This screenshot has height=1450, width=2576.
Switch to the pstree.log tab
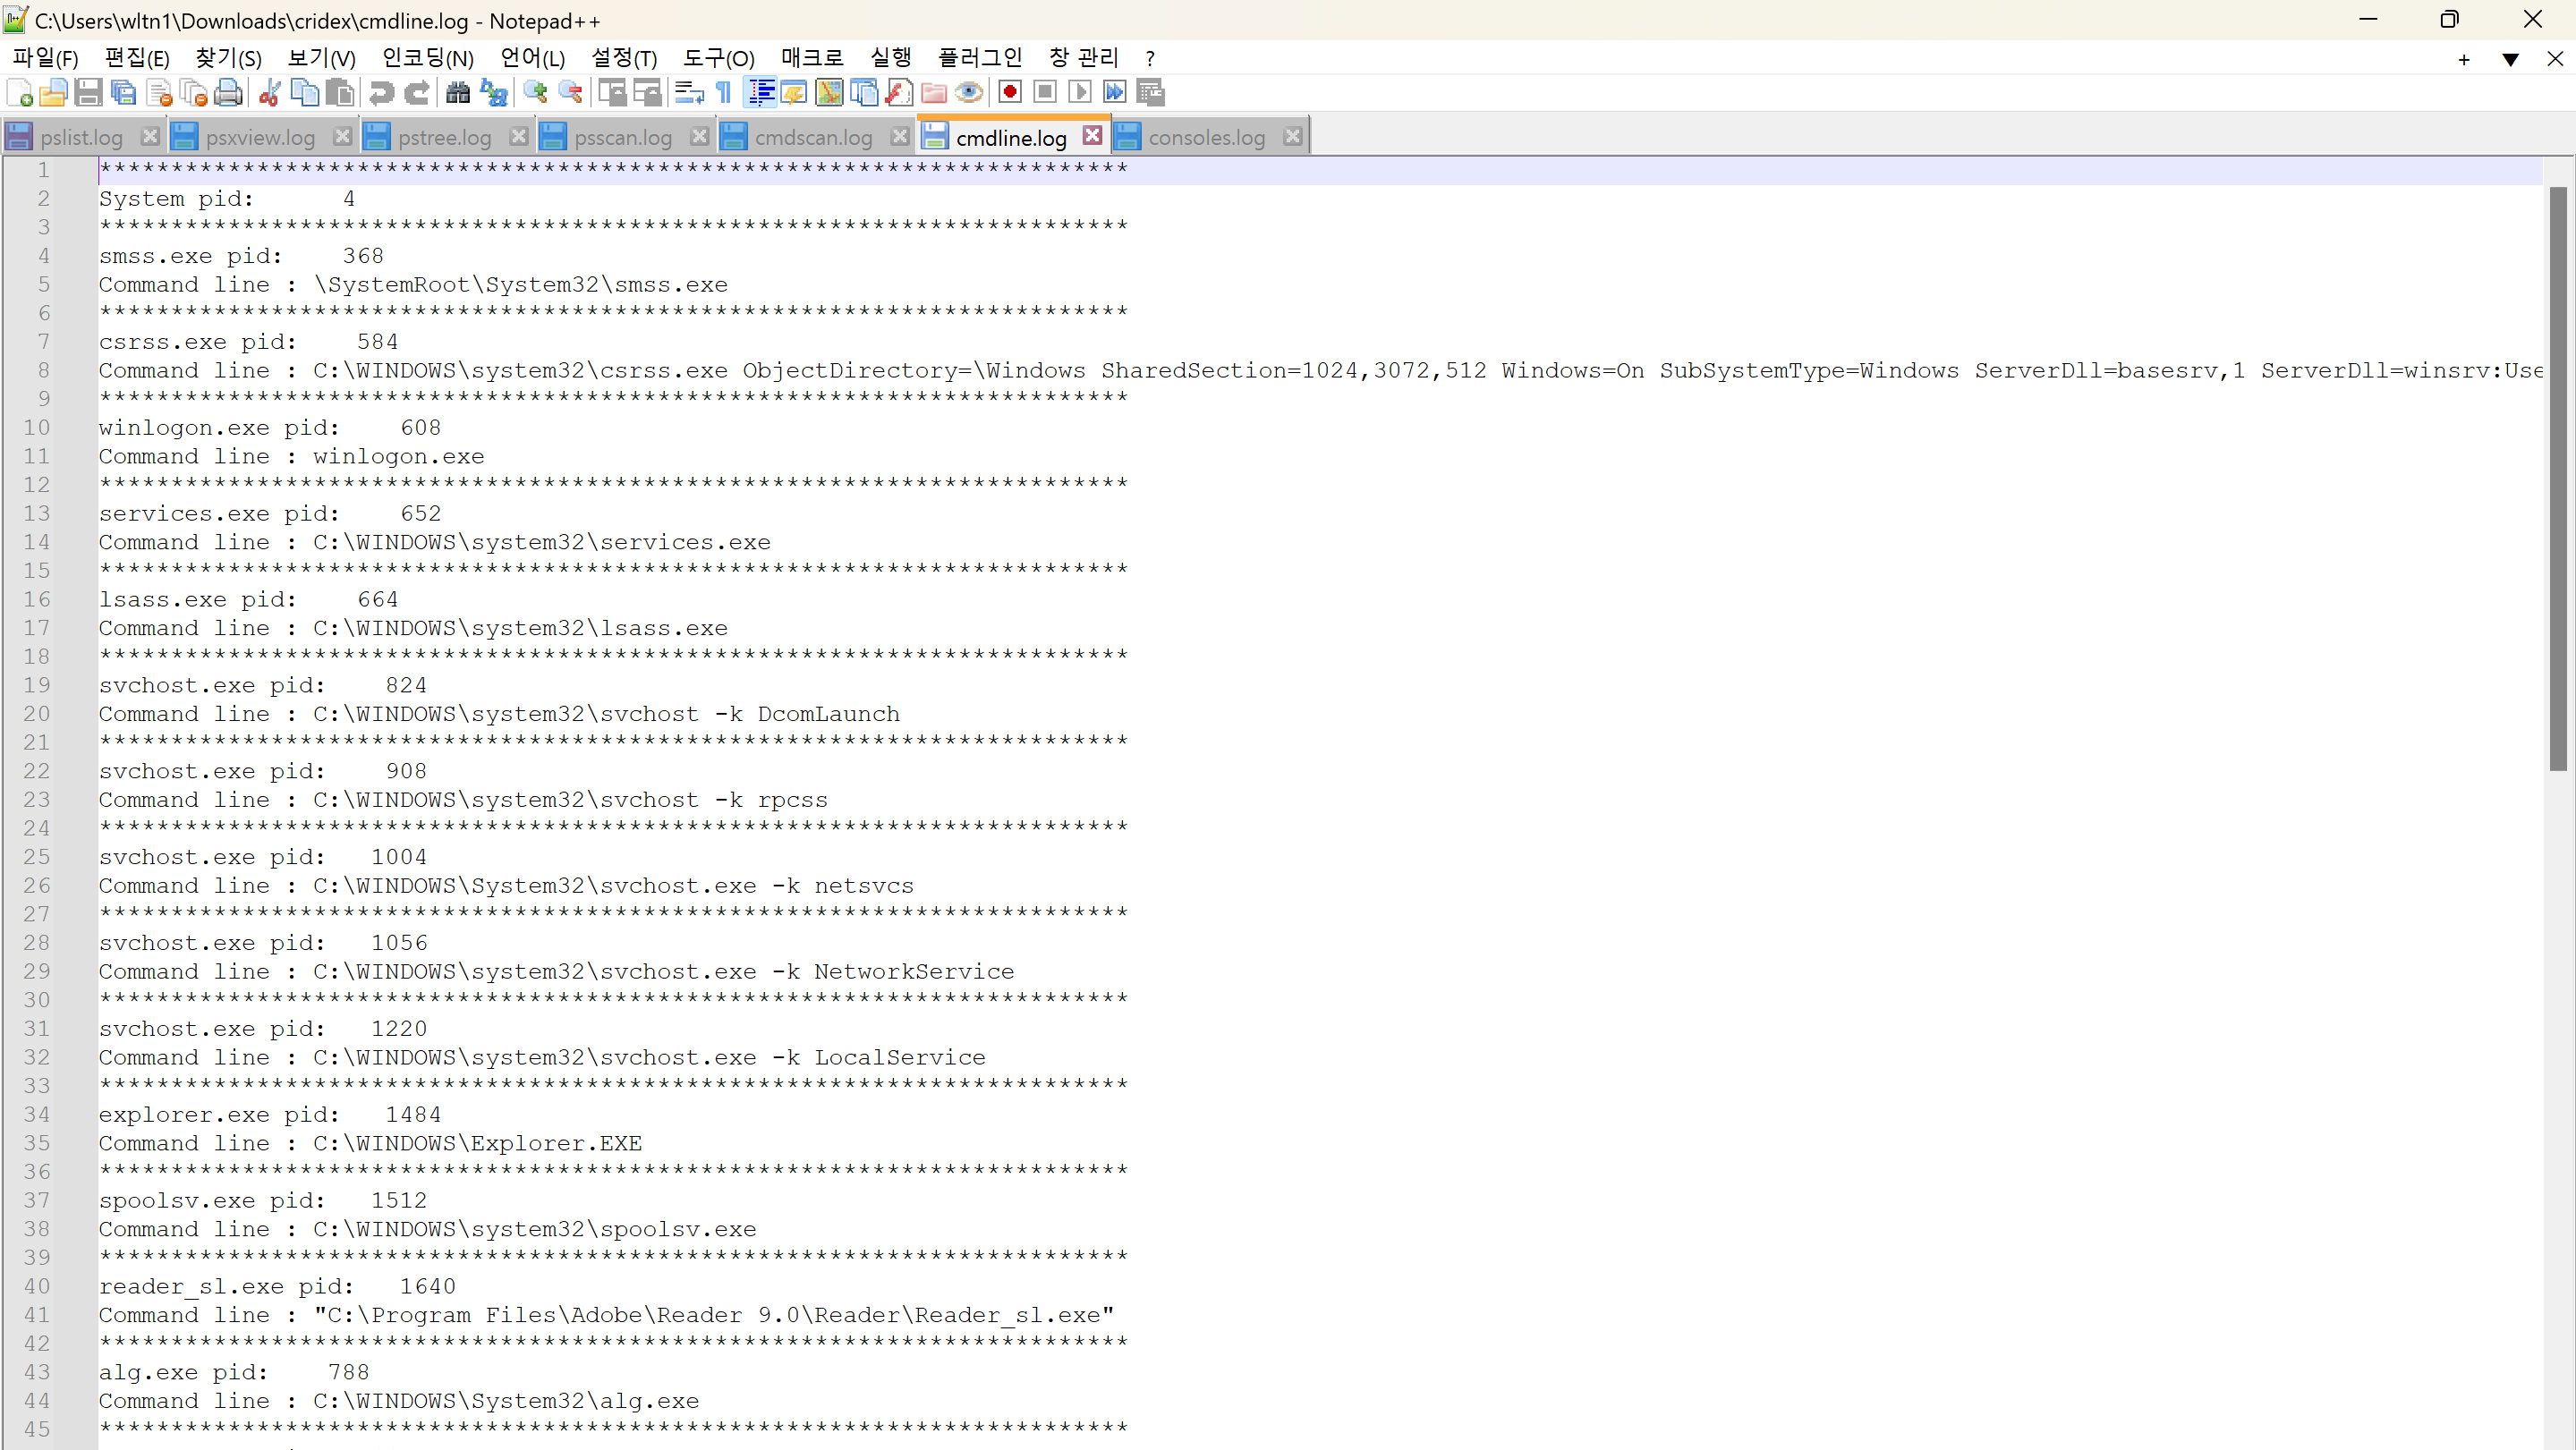pos(444,137)
